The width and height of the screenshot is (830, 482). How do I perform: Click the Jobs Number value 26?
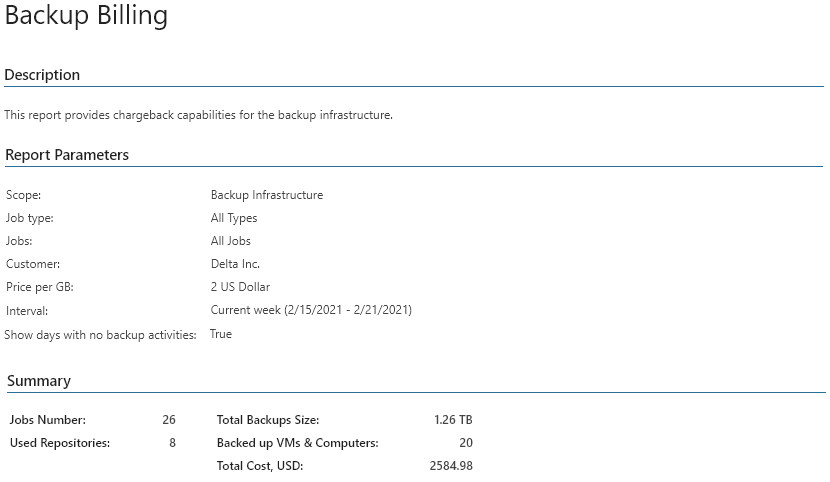pyautogui.click(x=169, y=420)
